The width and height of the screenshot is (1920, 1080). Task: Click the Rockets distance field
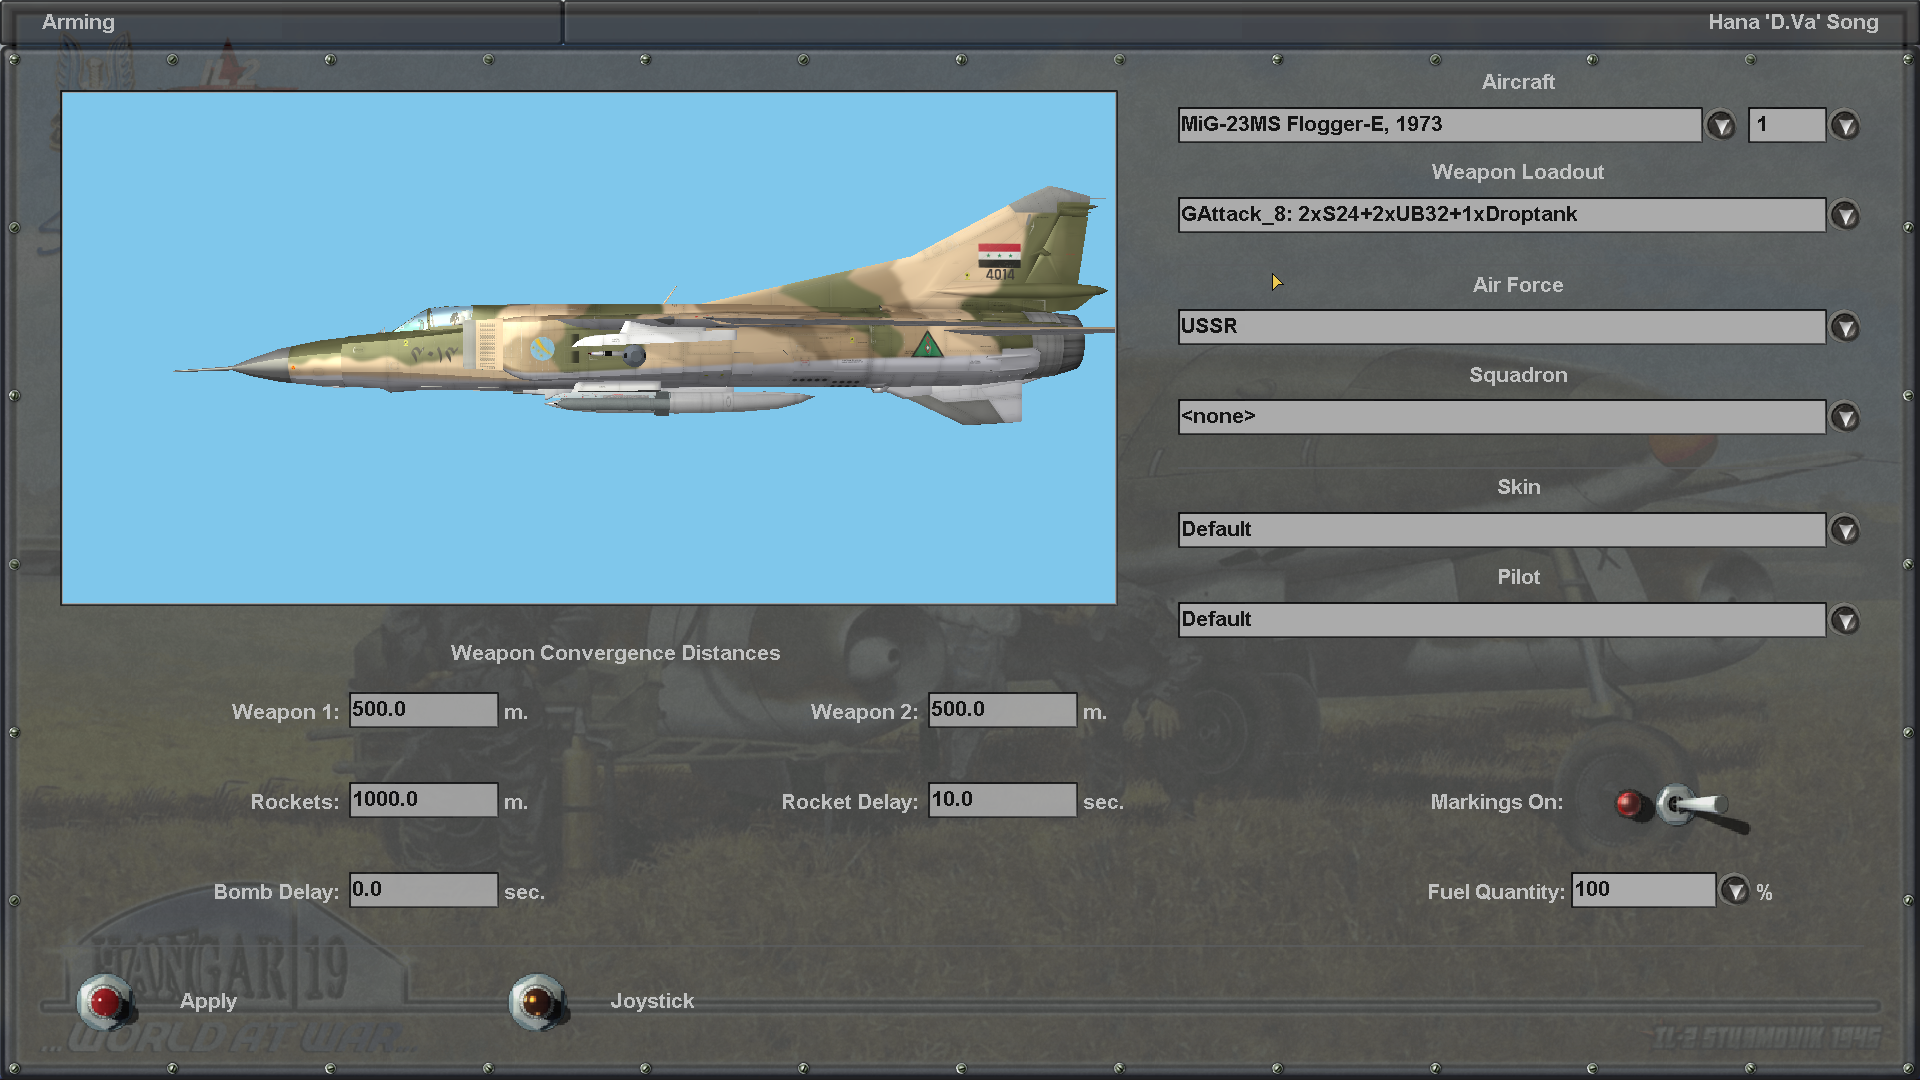[423, 800]
